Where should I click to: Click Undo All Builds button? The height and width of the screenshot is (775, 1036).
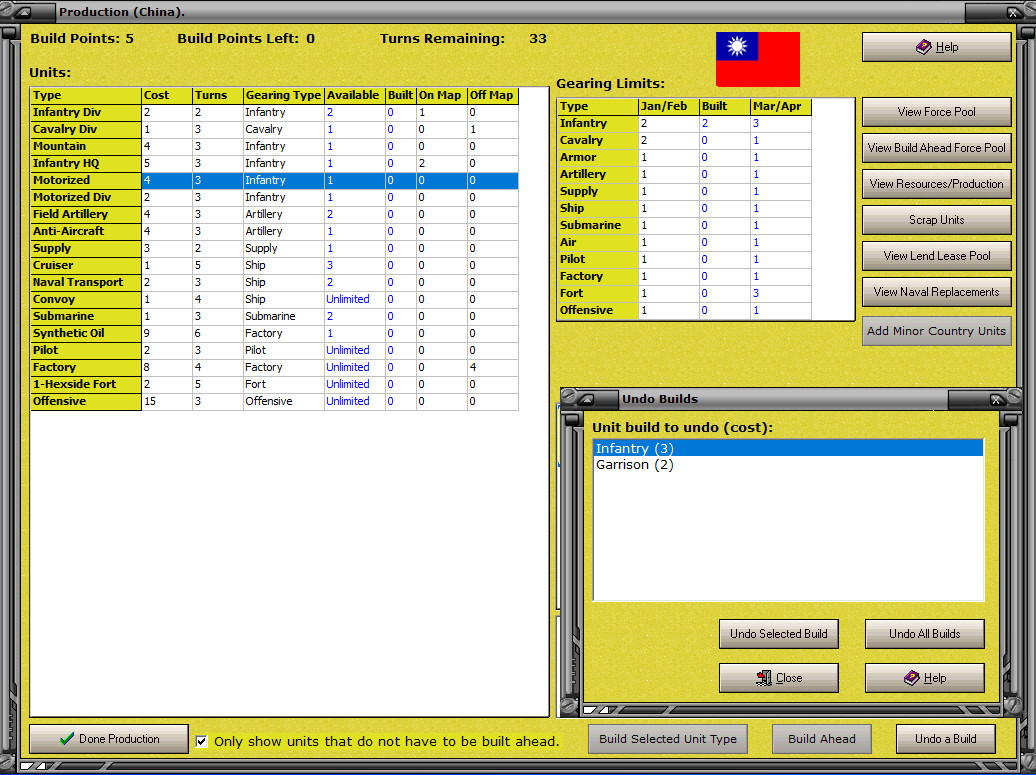[924, 634]
